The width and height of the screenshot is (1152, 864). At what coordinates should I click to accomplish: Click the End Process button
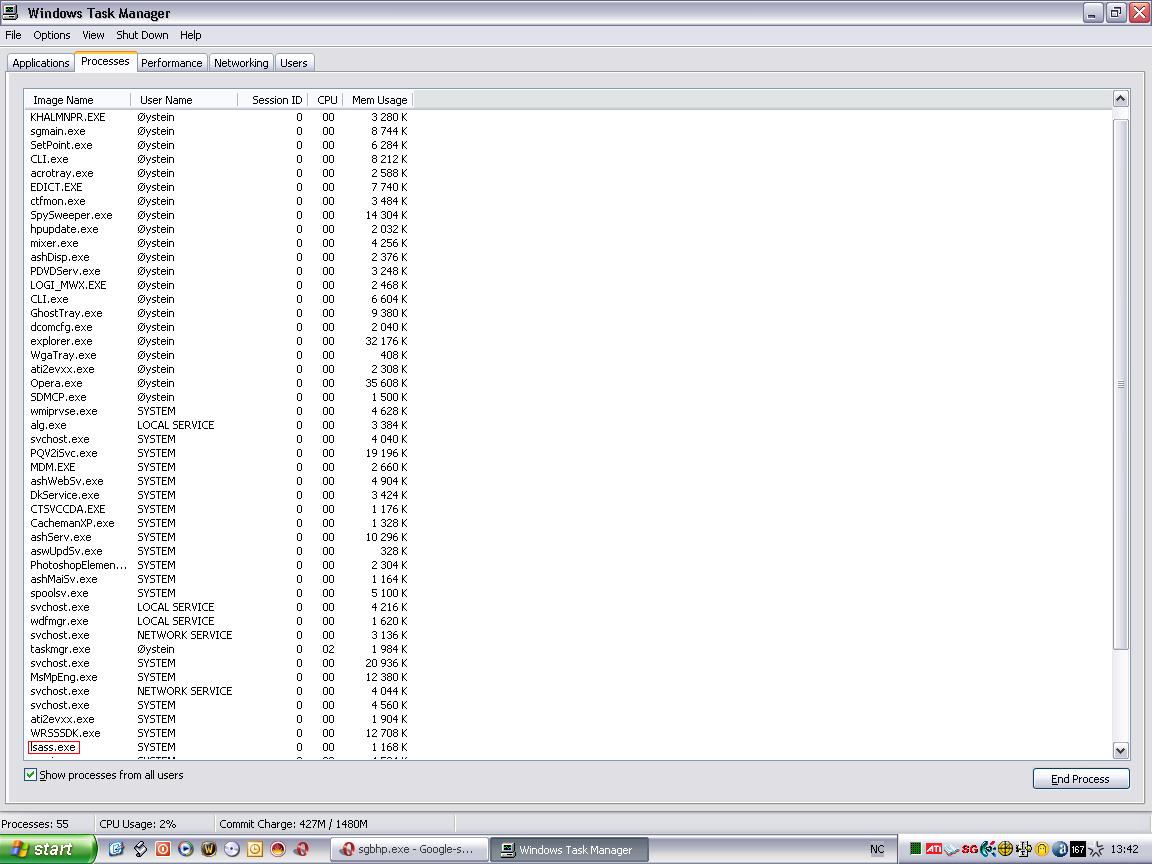[1080, 779]
